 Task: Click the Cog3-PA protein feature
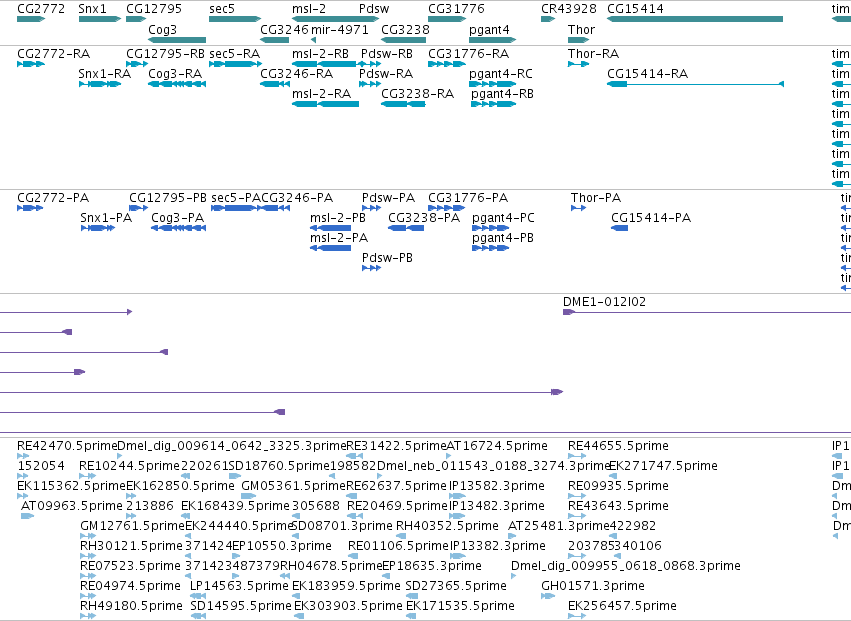[x=179, y=228]
